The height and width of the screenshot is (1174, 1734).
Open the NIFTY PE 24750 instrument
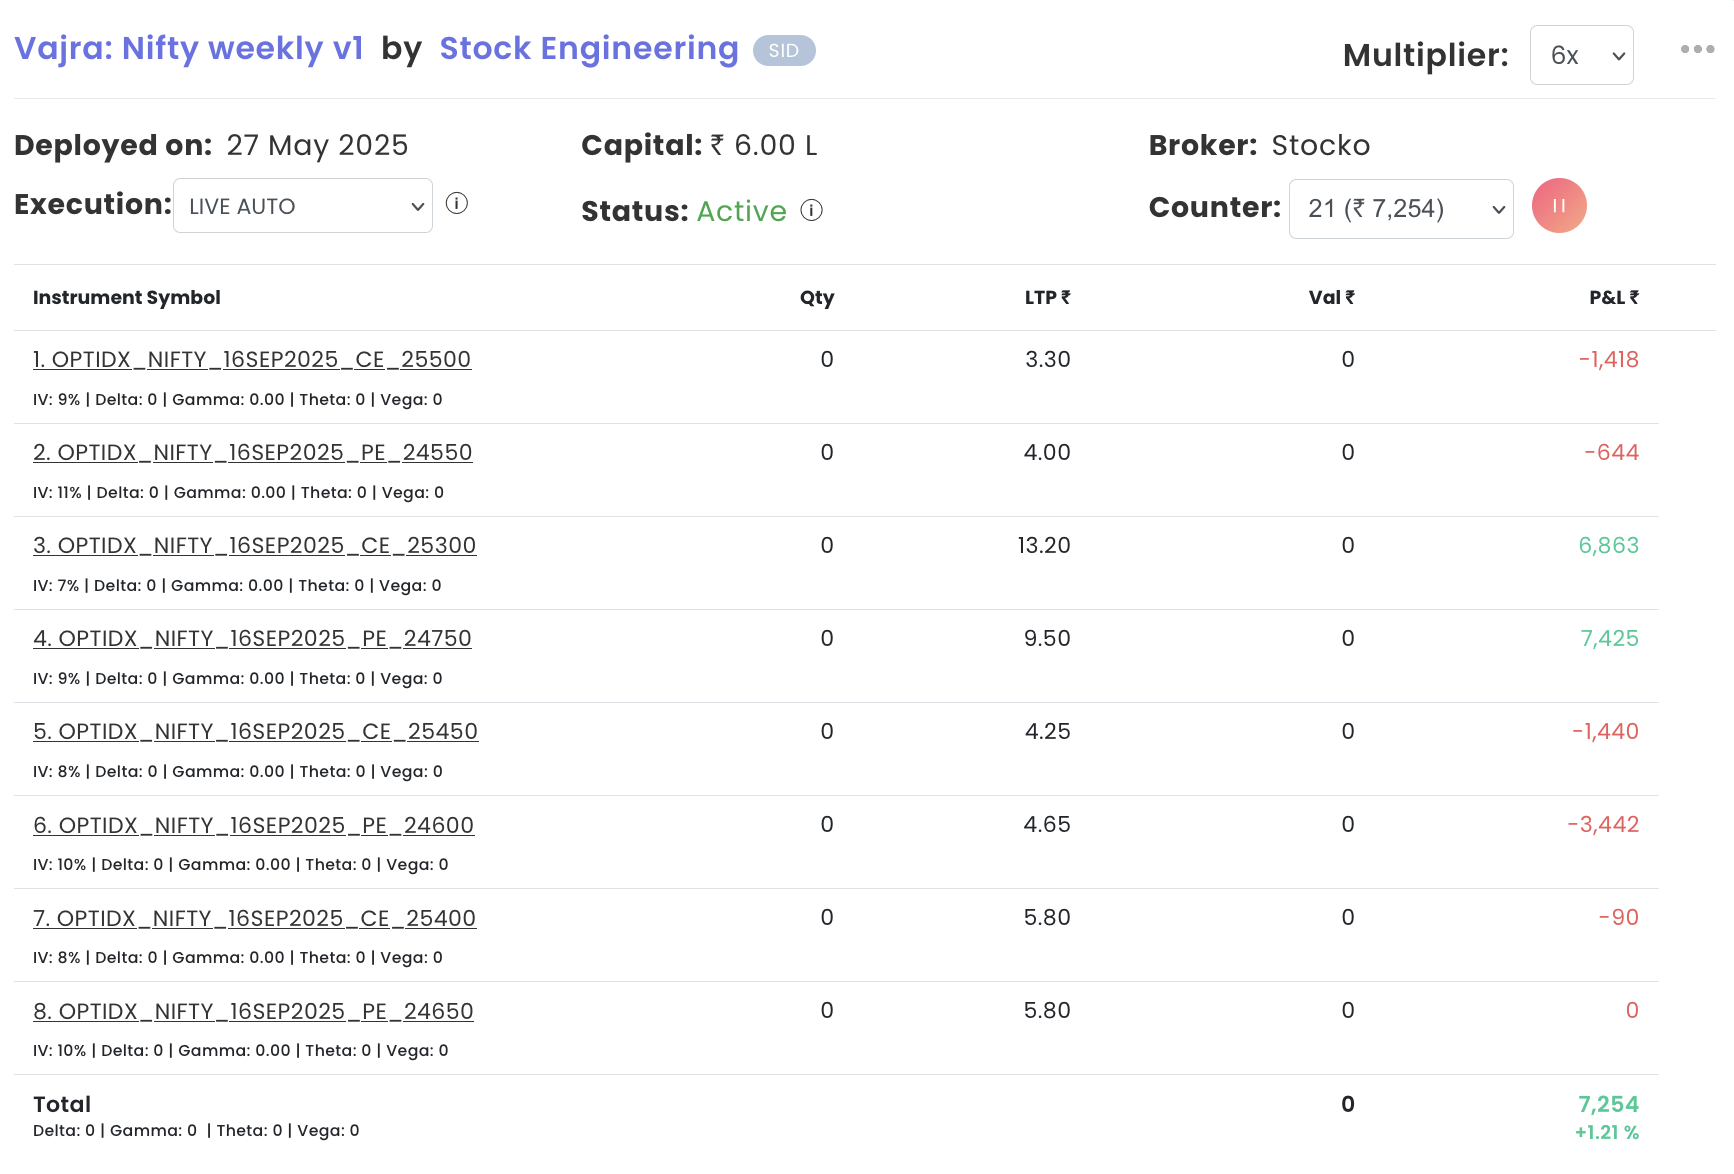click(252, 639)
